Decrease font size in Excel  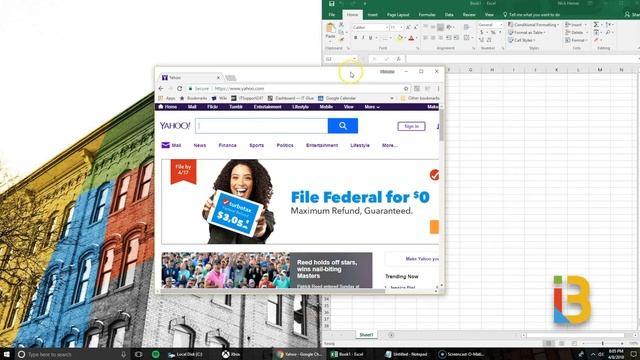pos(415,27)
